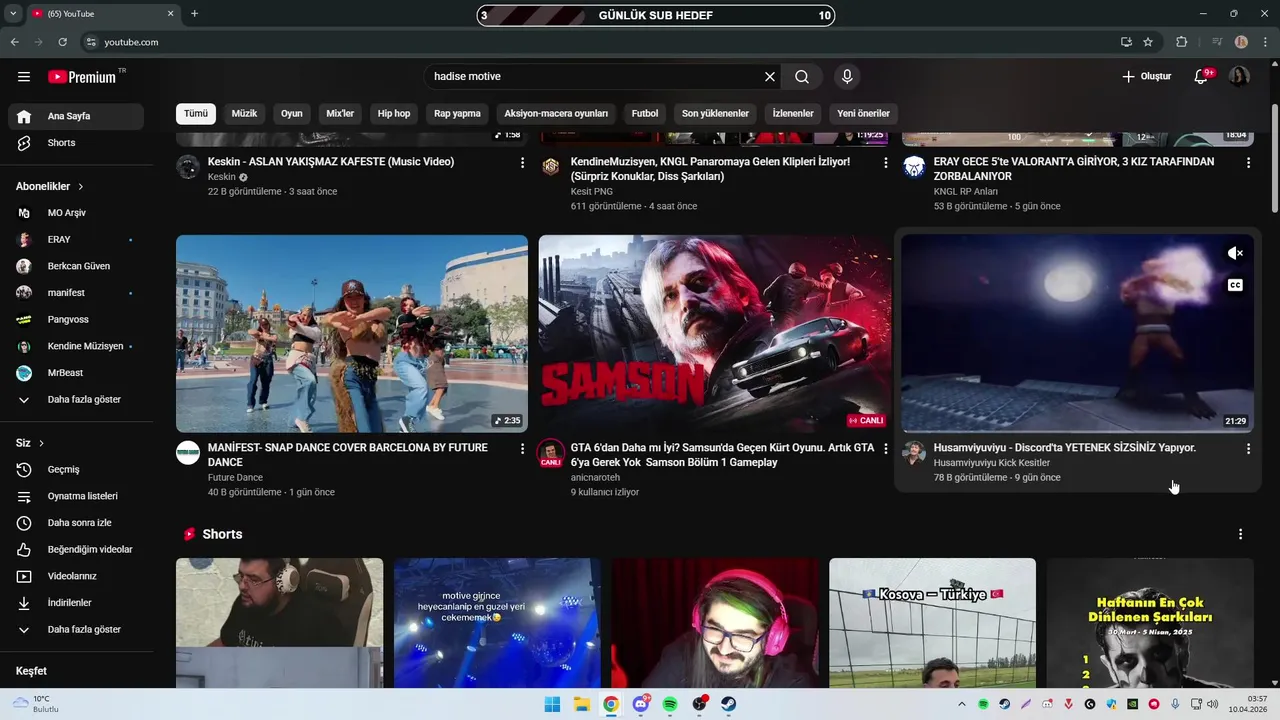
Task: Open MANİFEST Snap Dance Barcelona thumbnail
Action: tap(352, 333)
